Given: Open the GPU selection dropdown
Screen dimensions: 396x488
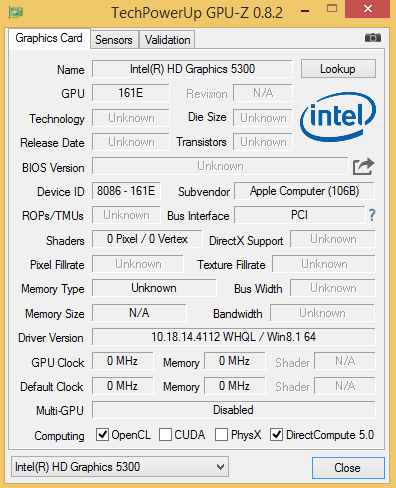Looking at the screenshot, I should click(x=120, y=467).
